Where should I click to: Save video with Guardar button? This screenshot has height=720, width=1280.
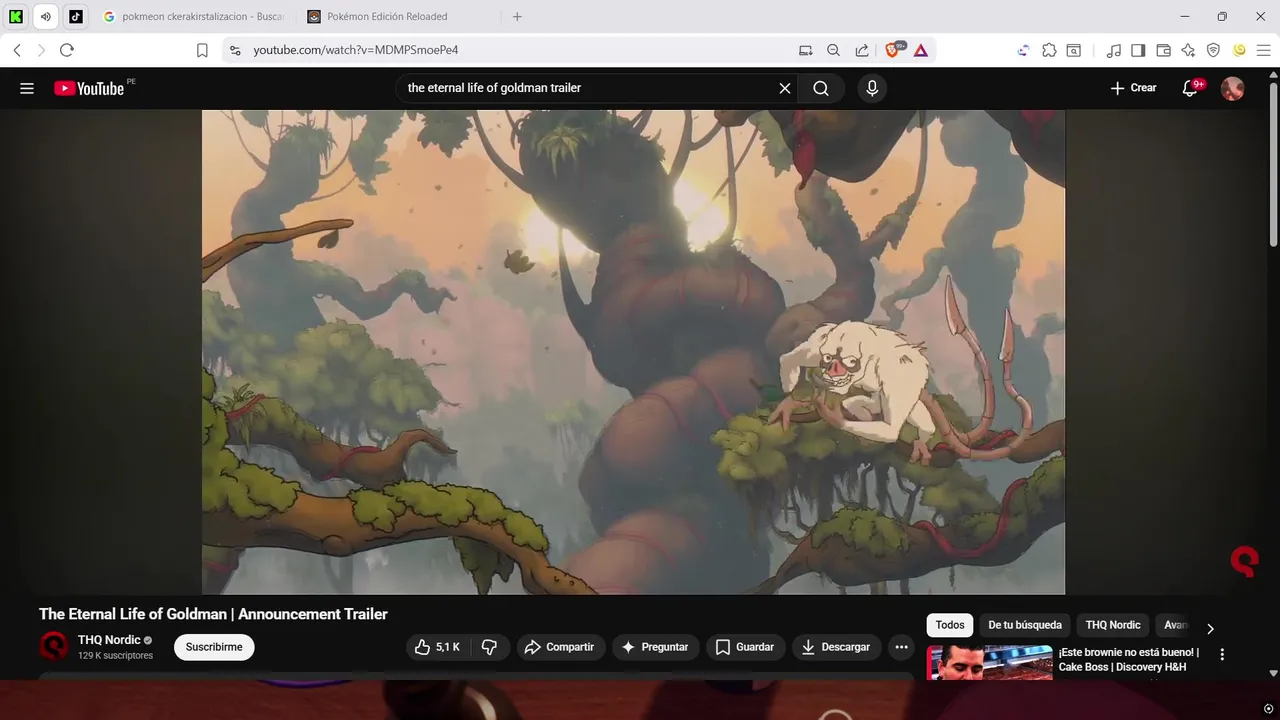pyautogui.click(x=744, y=647)
